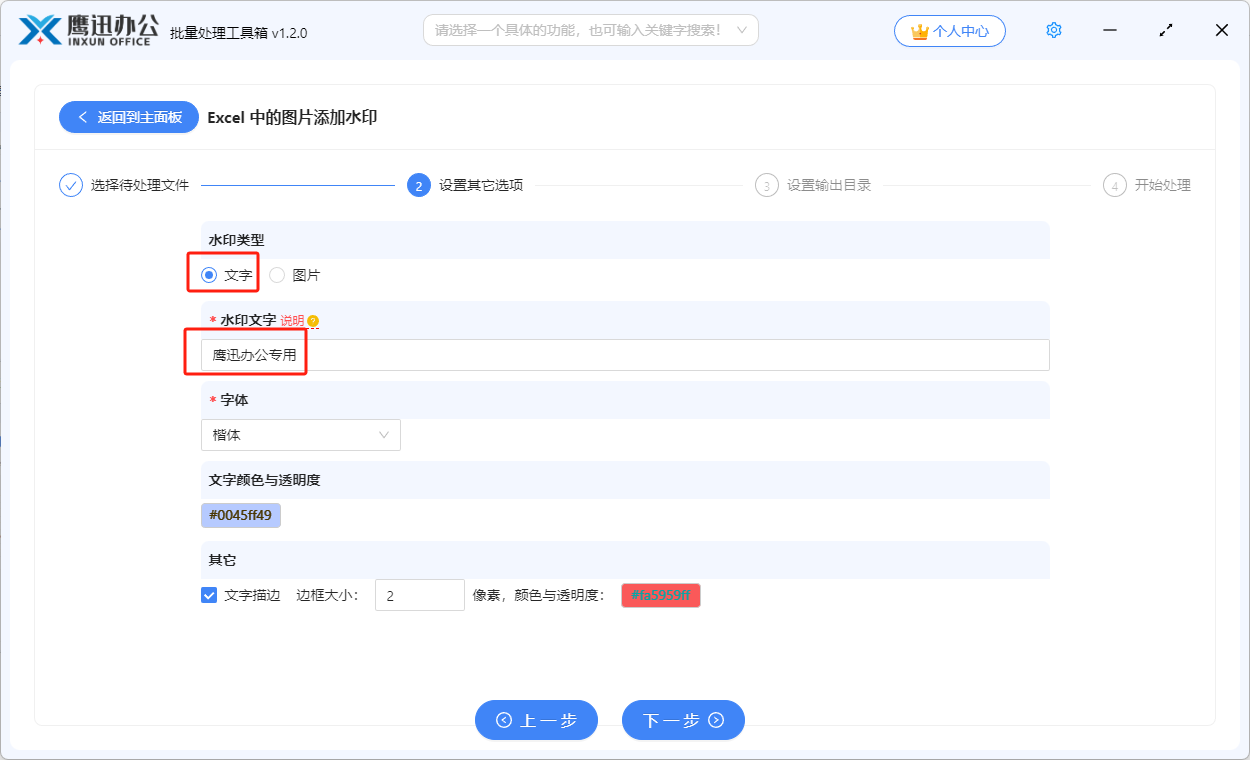
Task: Open stroke color swatch #fa5959ff
Action: pos(661,595)
